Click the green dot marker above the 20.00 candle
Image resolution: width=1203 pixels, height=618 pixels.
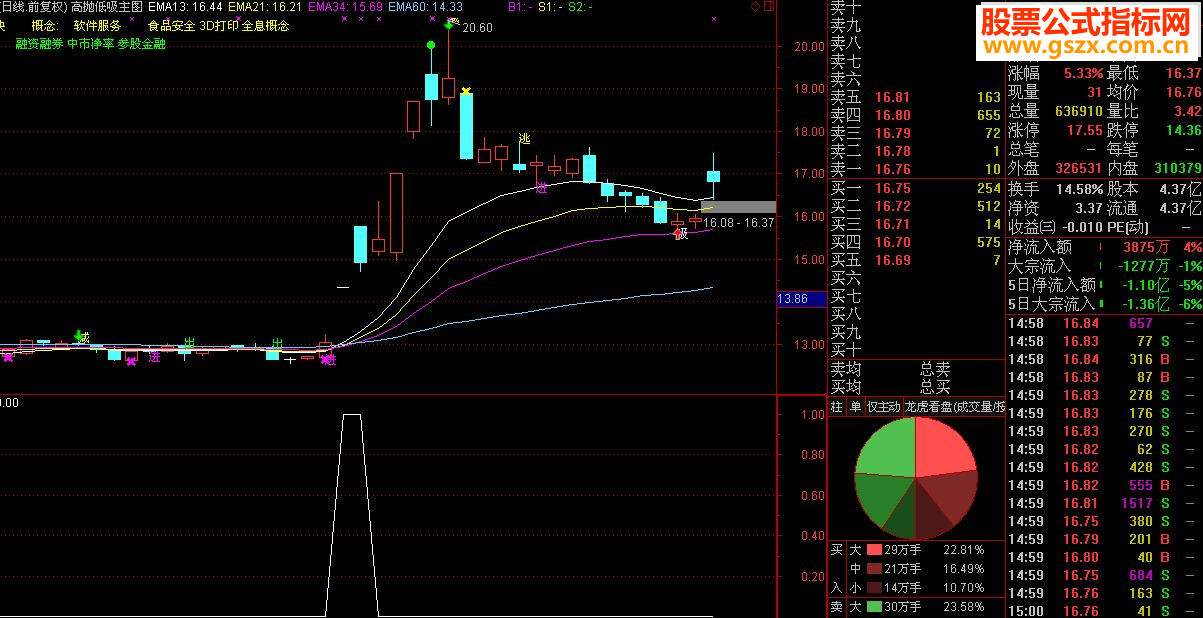pyautogui.click(x=431, y=45)
